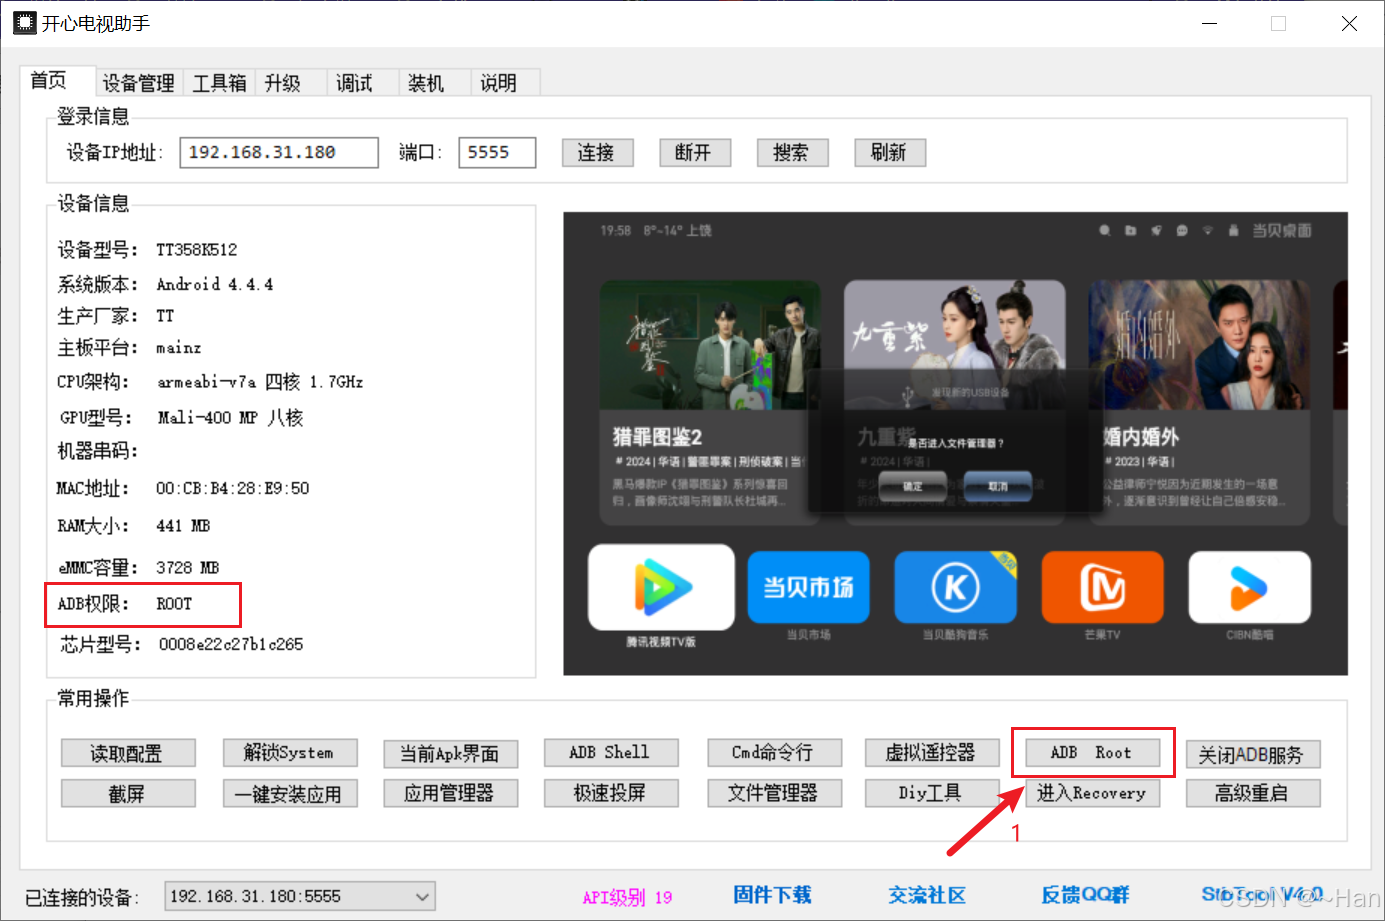The width and height of the screenshot is (1385, 921).
Task: Click 确定 in the TV dialog
Action: (x=912, y=486)
